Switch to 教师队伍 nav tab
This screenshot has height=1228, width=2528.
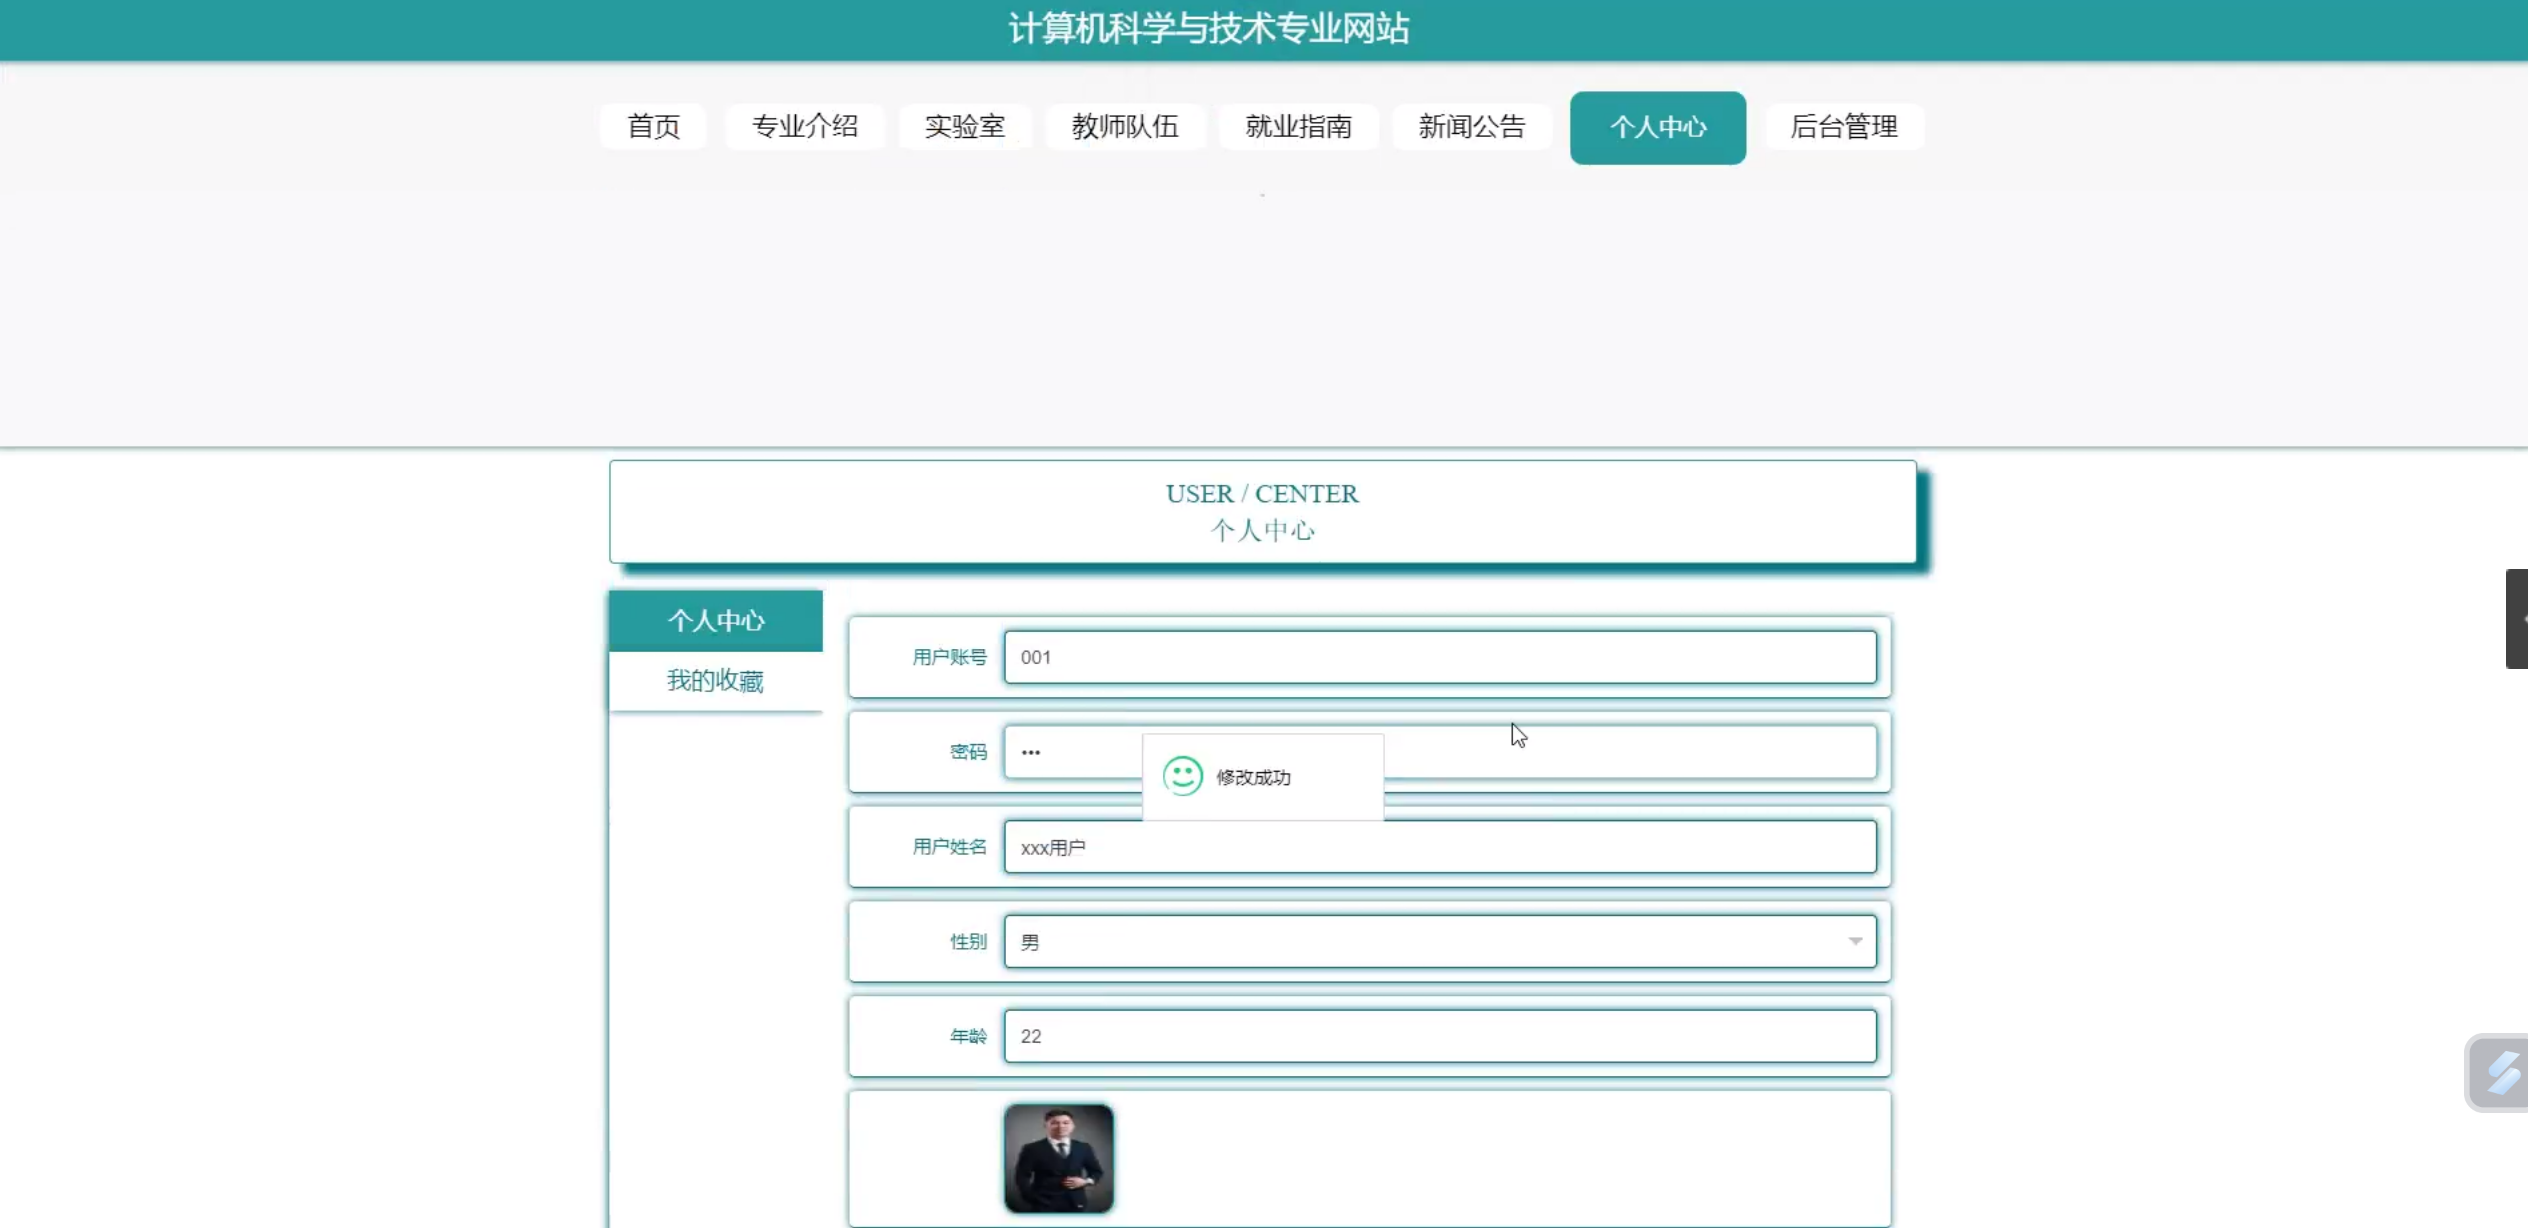tap(1125, 127)
